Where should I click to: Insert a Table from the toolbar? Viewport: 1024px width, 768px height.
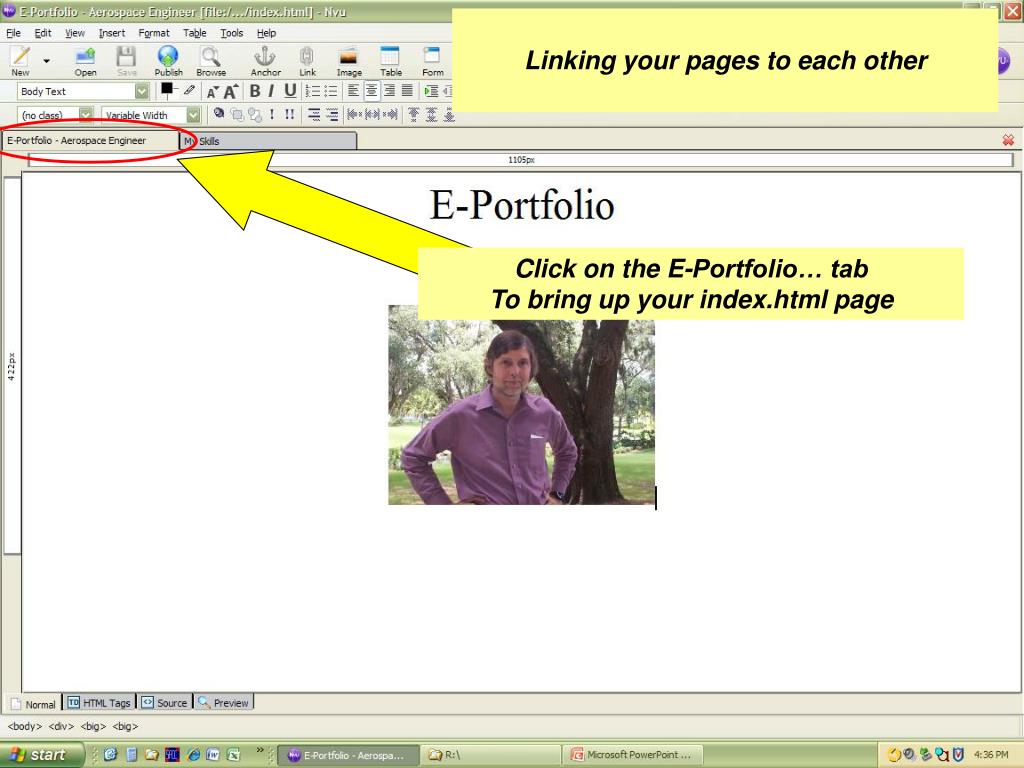(391, 61)
